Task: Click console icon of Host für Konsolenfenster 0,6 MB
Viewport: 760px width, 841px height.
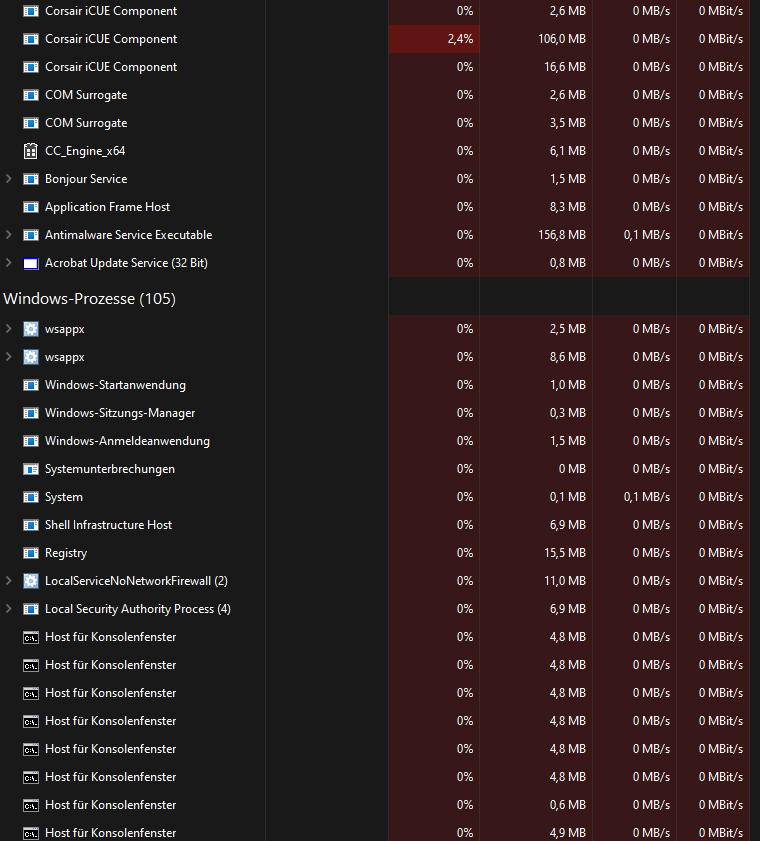Action: pos(31,806)
